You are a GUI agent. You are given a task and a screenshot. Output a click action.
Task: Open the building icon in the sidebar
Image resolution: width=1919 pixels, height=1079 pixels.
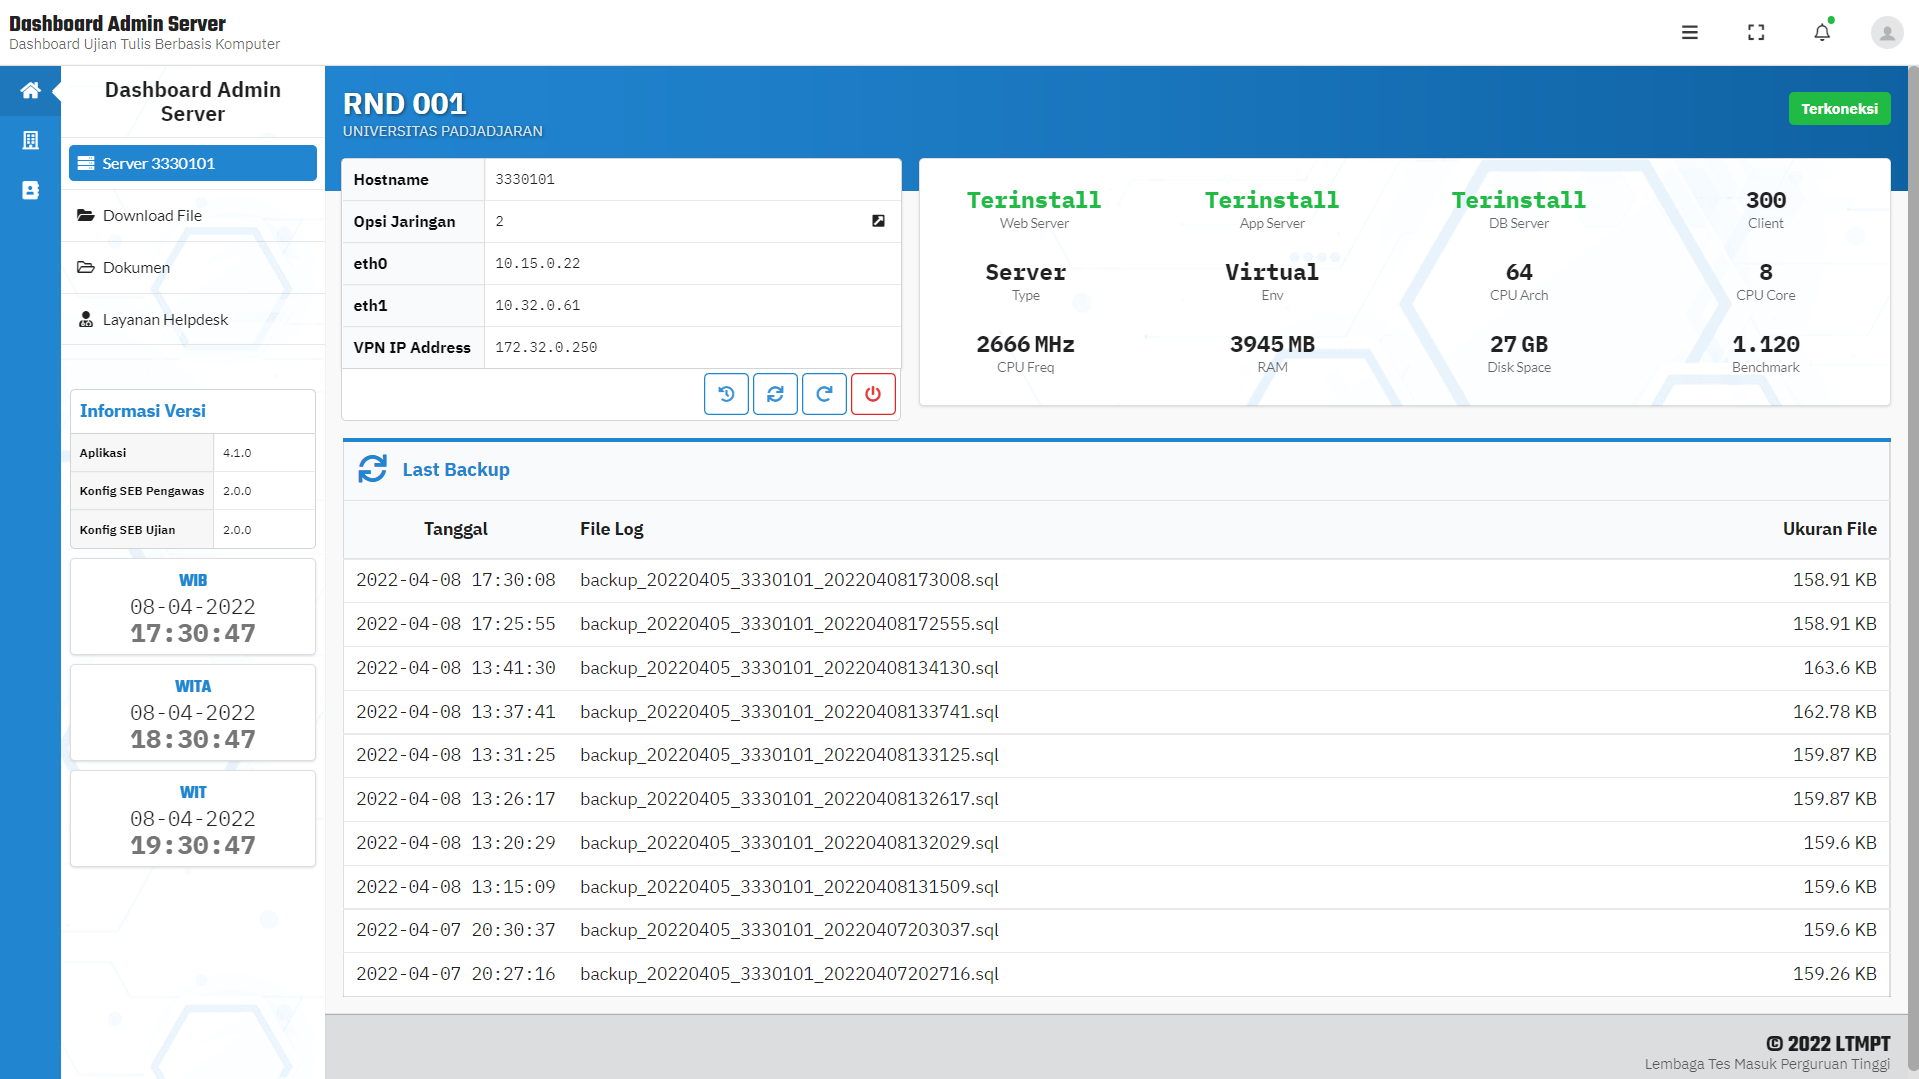30,140
